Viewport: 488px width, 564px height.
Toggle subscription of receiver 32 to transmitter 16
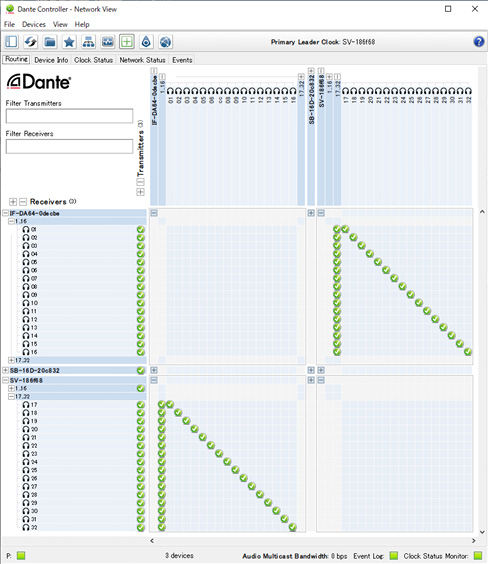tap(293, 527)
